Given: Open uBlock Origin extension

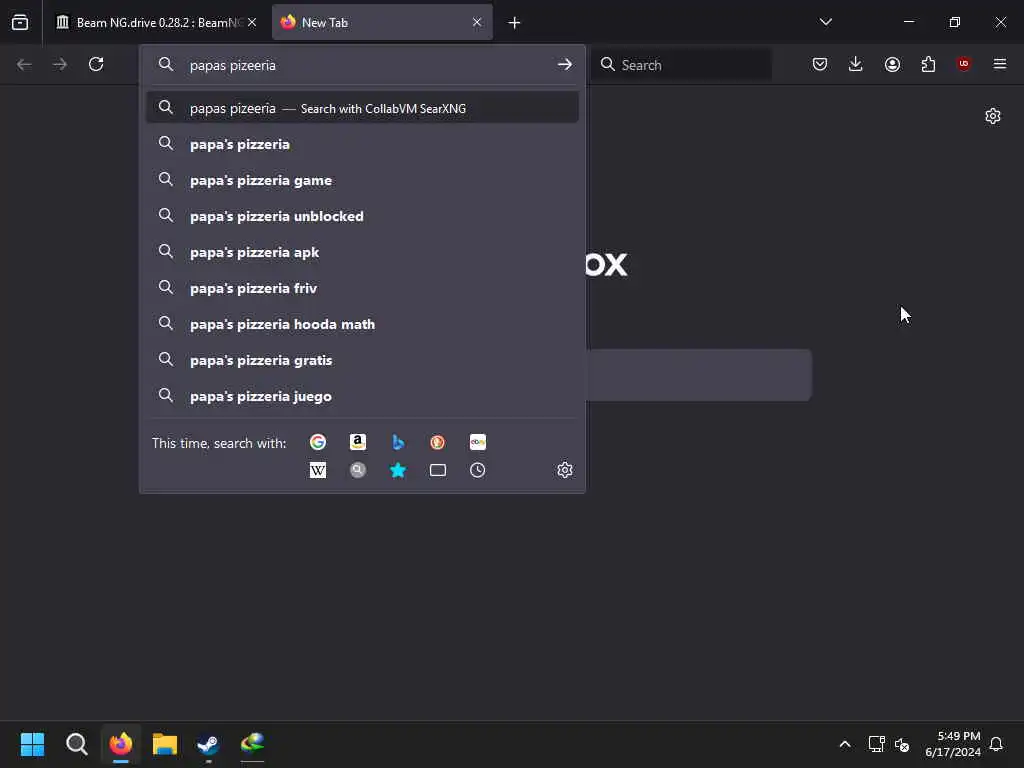Looking at the screenshot, I should click(964, 64).
